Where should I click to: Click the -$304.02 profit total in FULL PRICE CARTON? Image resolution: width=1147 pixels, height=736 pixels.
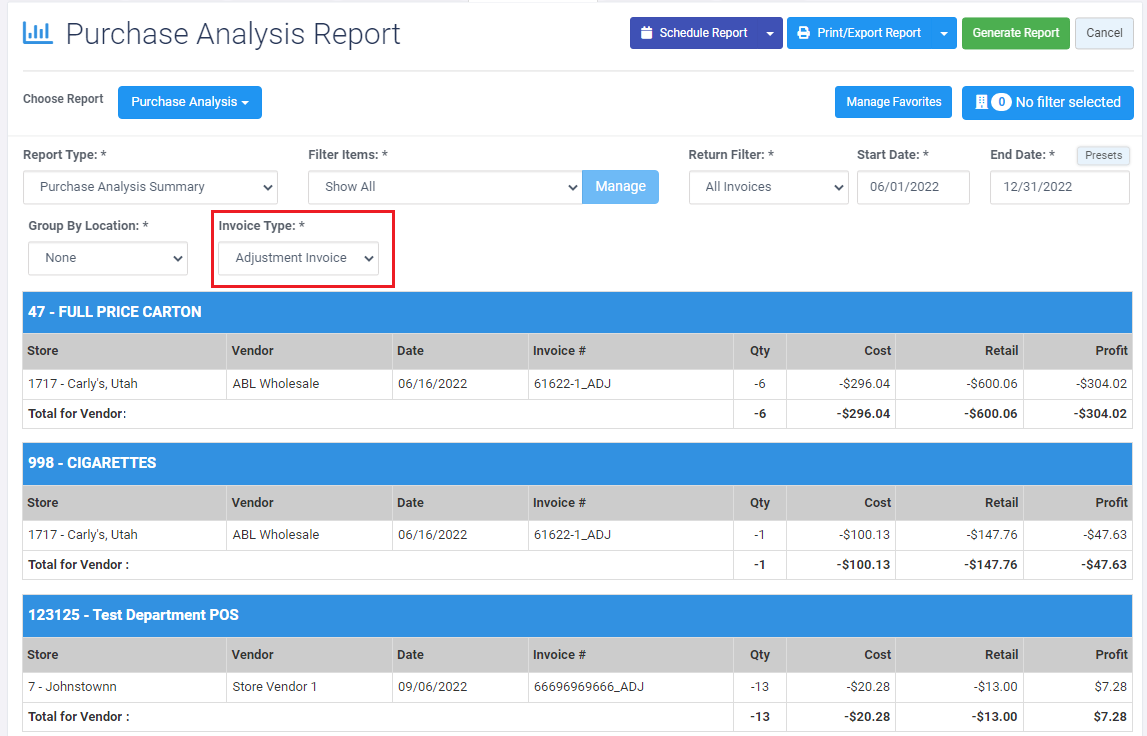1100,414
